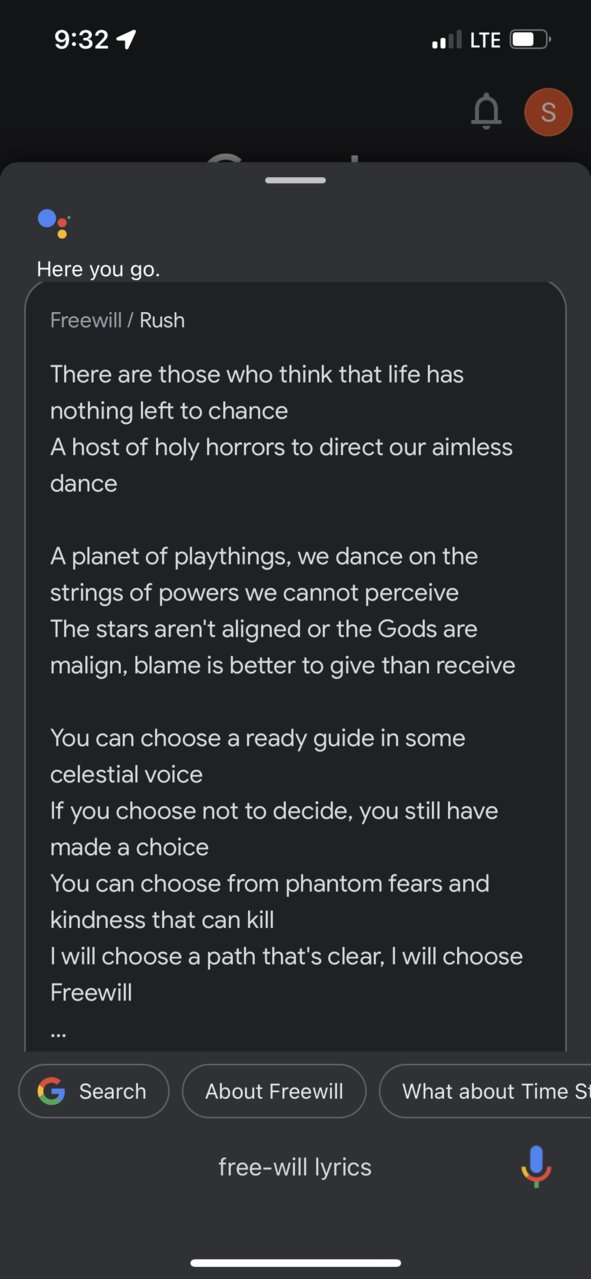Tap the 9:32 clock in status bar
The image size is (591, 1279).
pos(81,40)
